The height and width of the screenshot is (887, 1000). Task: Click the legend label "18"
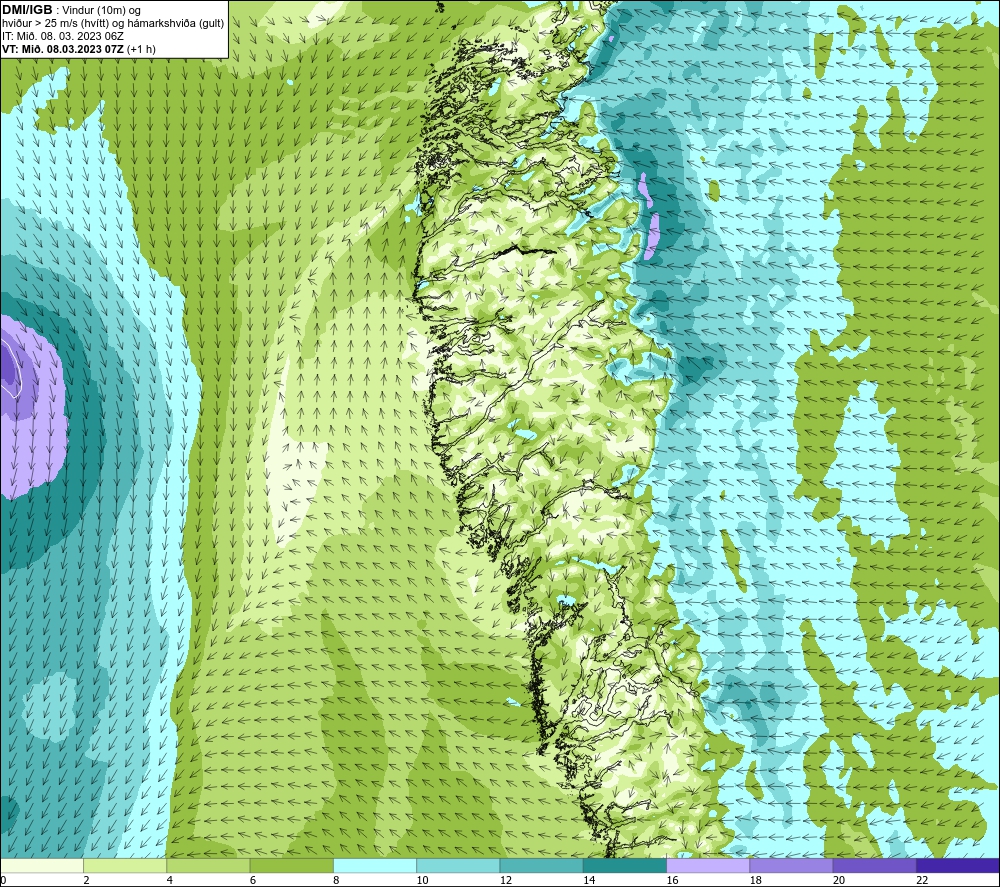(x=756, y=881)
